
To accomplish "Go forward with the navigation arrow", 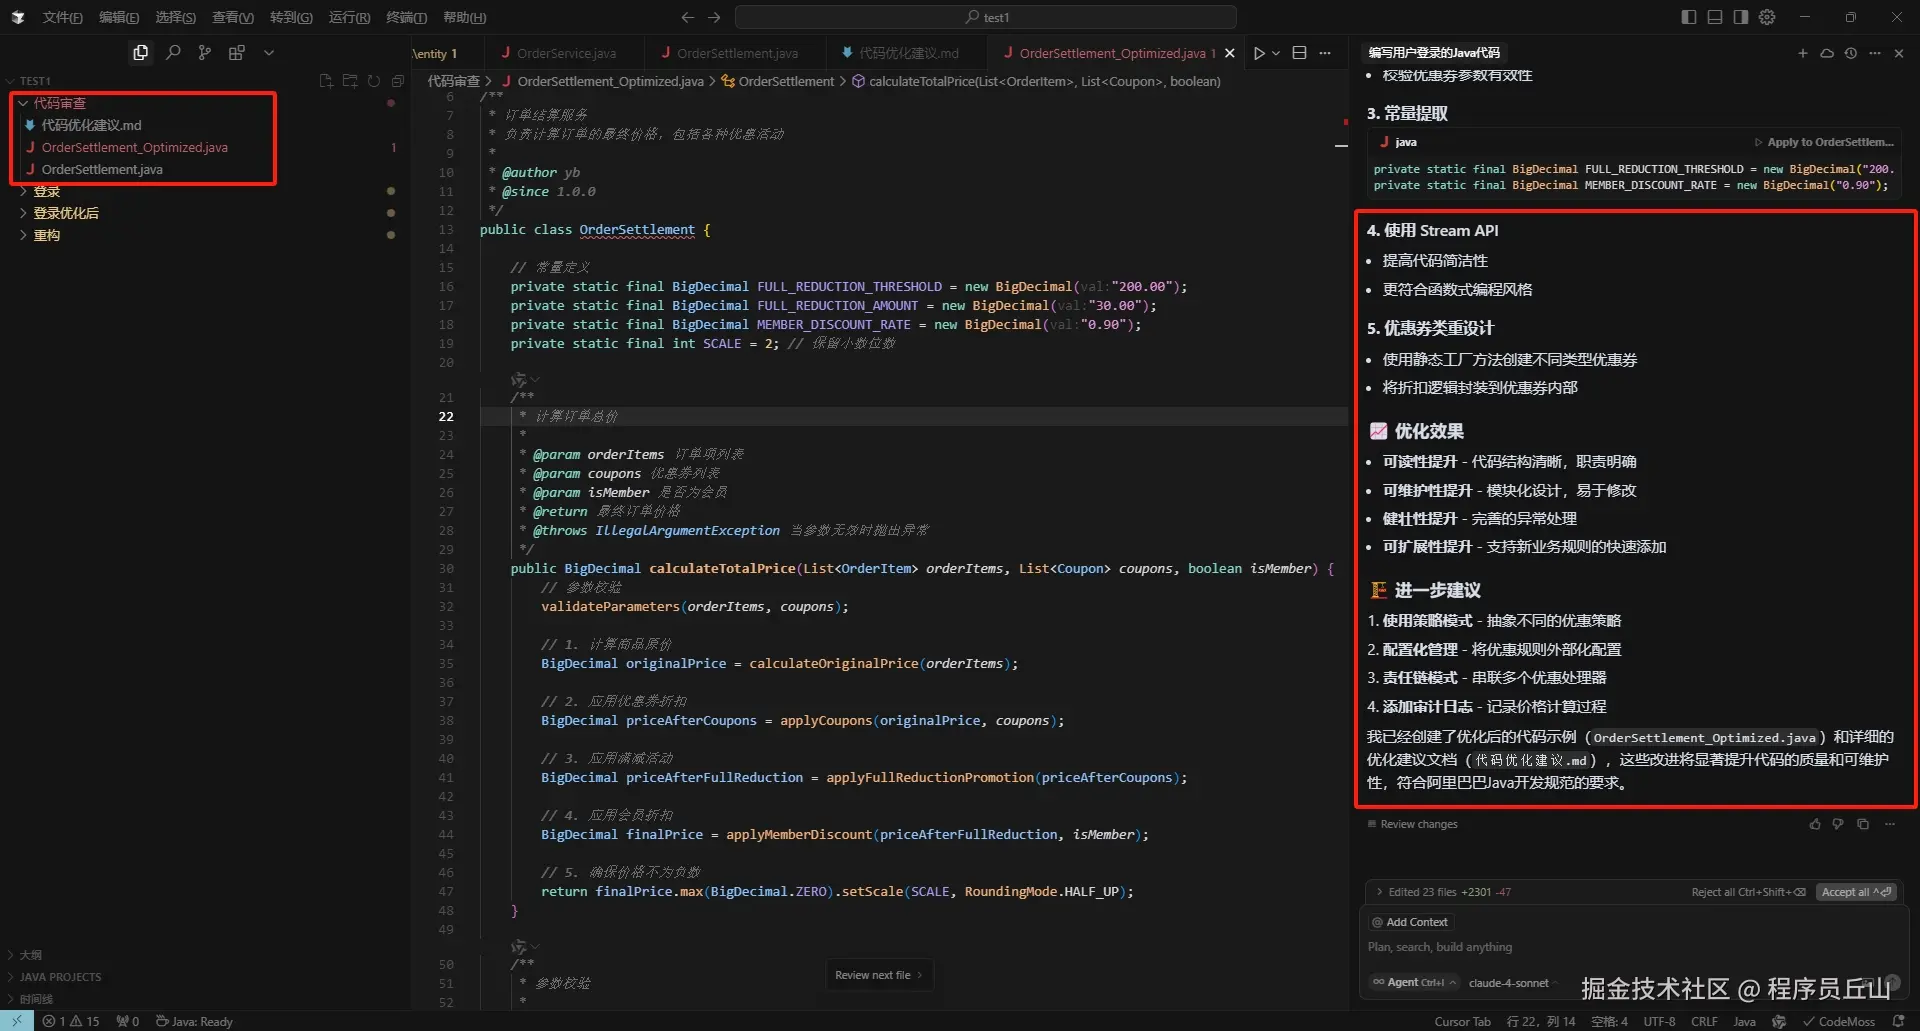I will point(714,17).
